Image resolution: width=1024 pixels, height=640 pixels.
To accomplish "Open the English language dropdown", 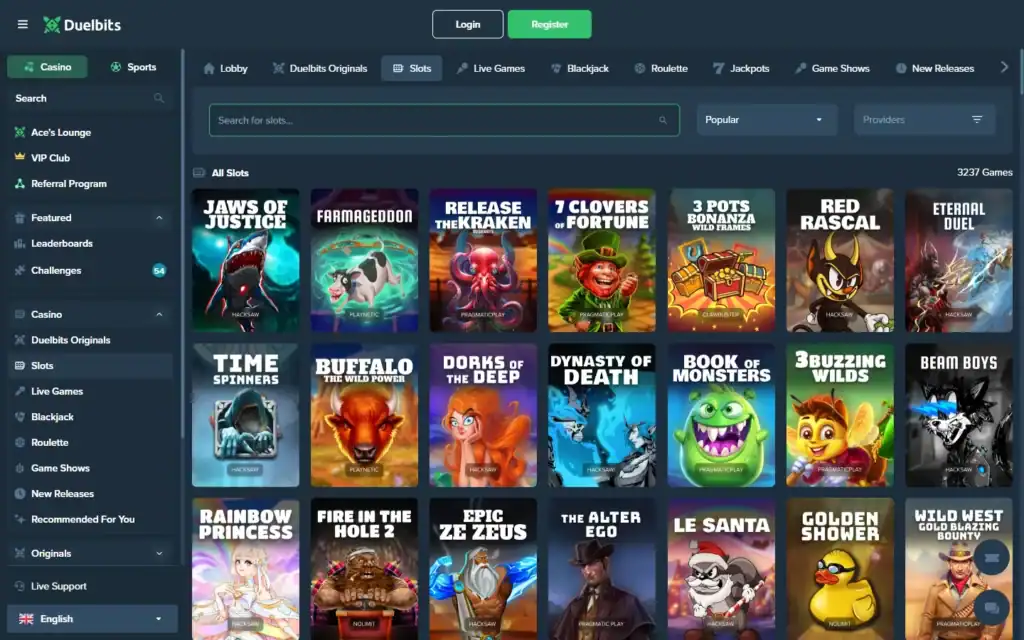I will click(x=92, y=618).
